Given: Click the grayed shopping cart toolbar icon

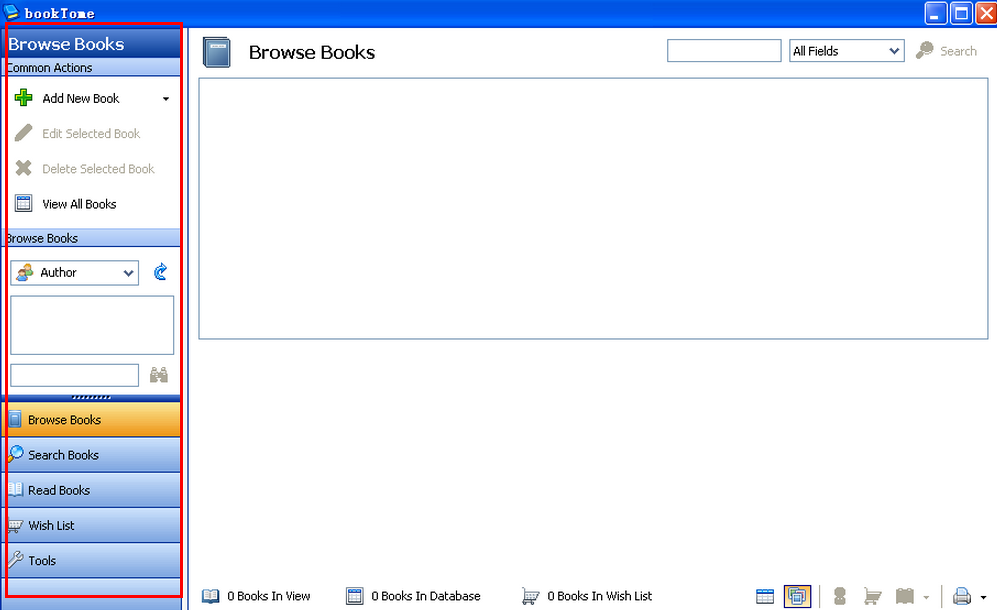Looking at the screenshot, I should [872, 596].
